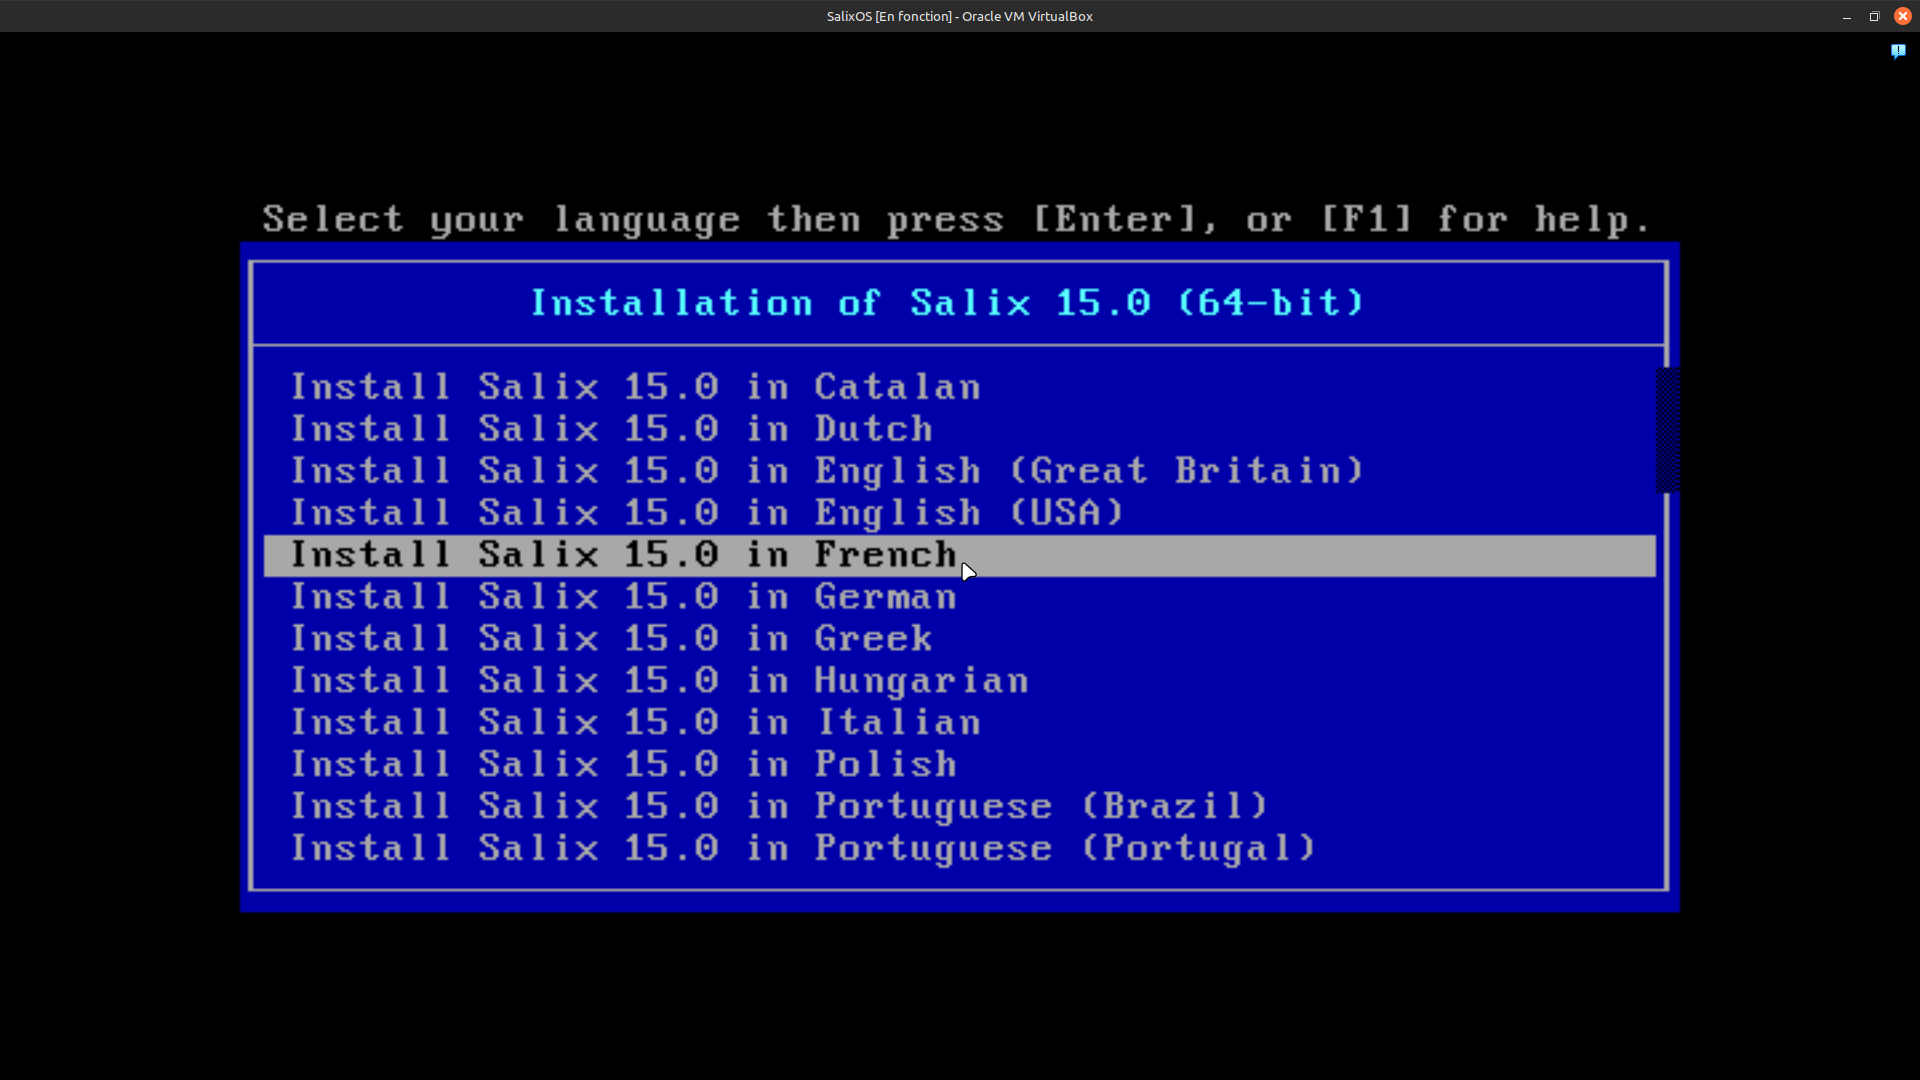
Task: Minimize the VirtualBox window
Action: click(1847, 17)
